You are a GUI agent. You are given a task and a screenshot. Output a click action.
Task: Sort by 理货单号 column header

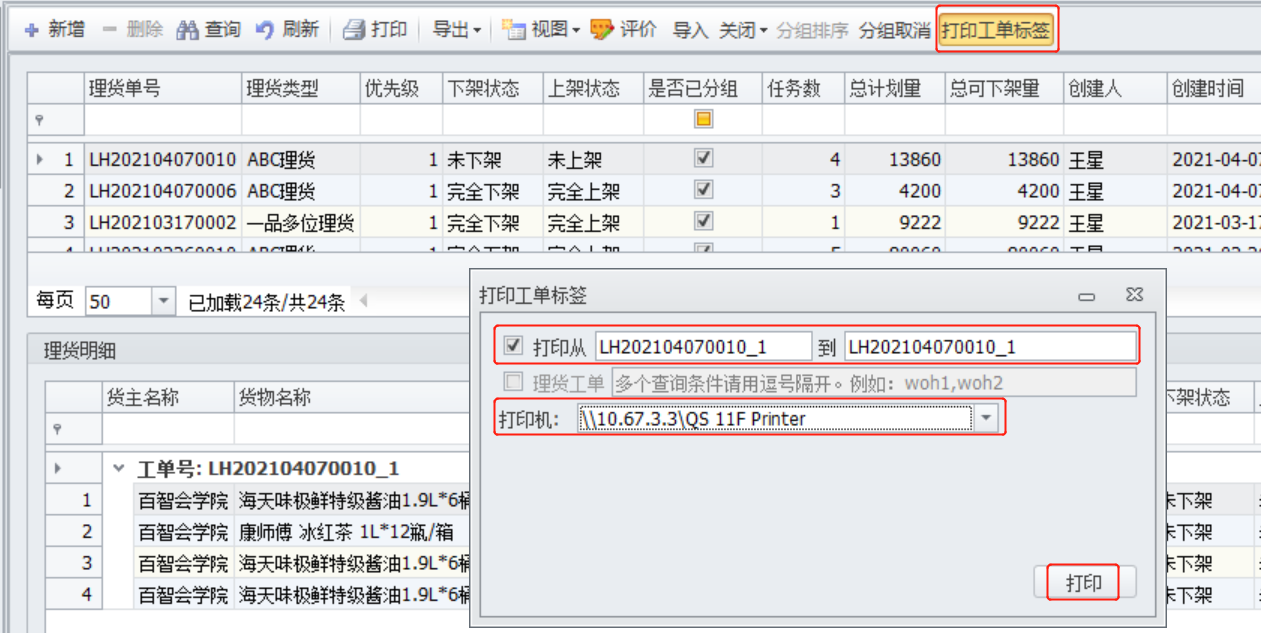(x=162, y=89)
